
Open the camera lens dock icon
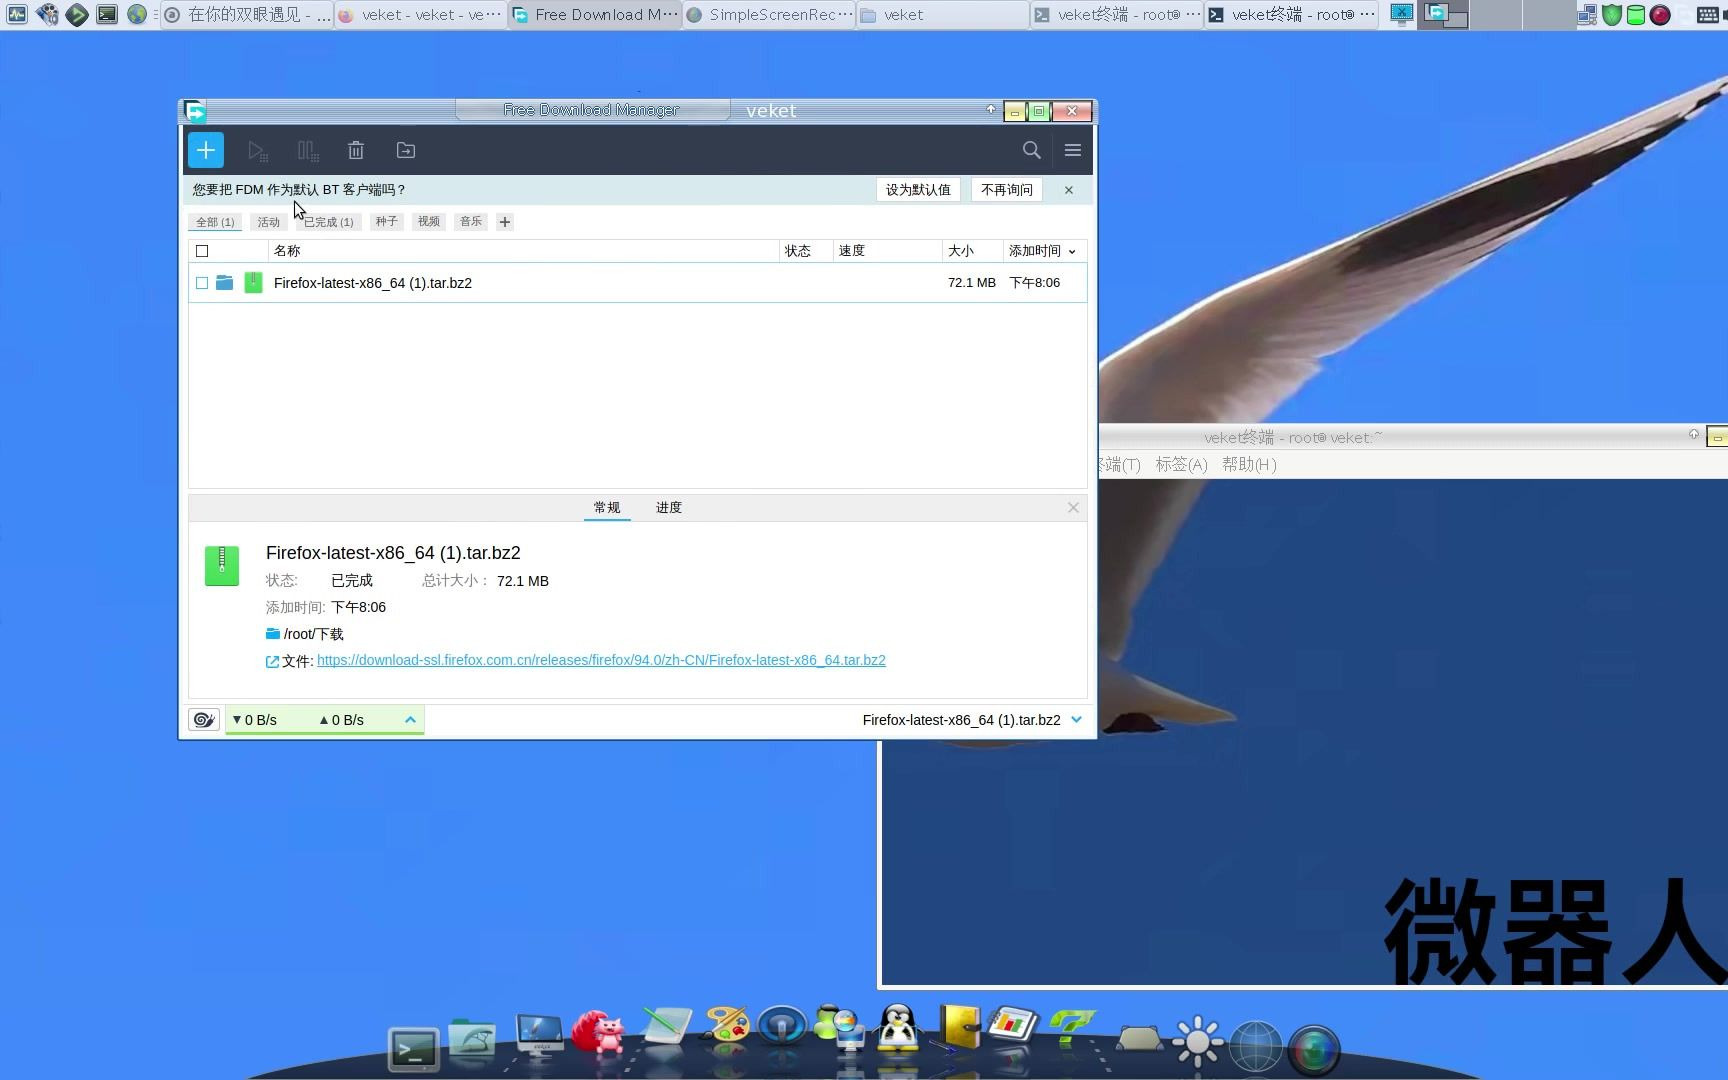[x=1314, y=1049]
